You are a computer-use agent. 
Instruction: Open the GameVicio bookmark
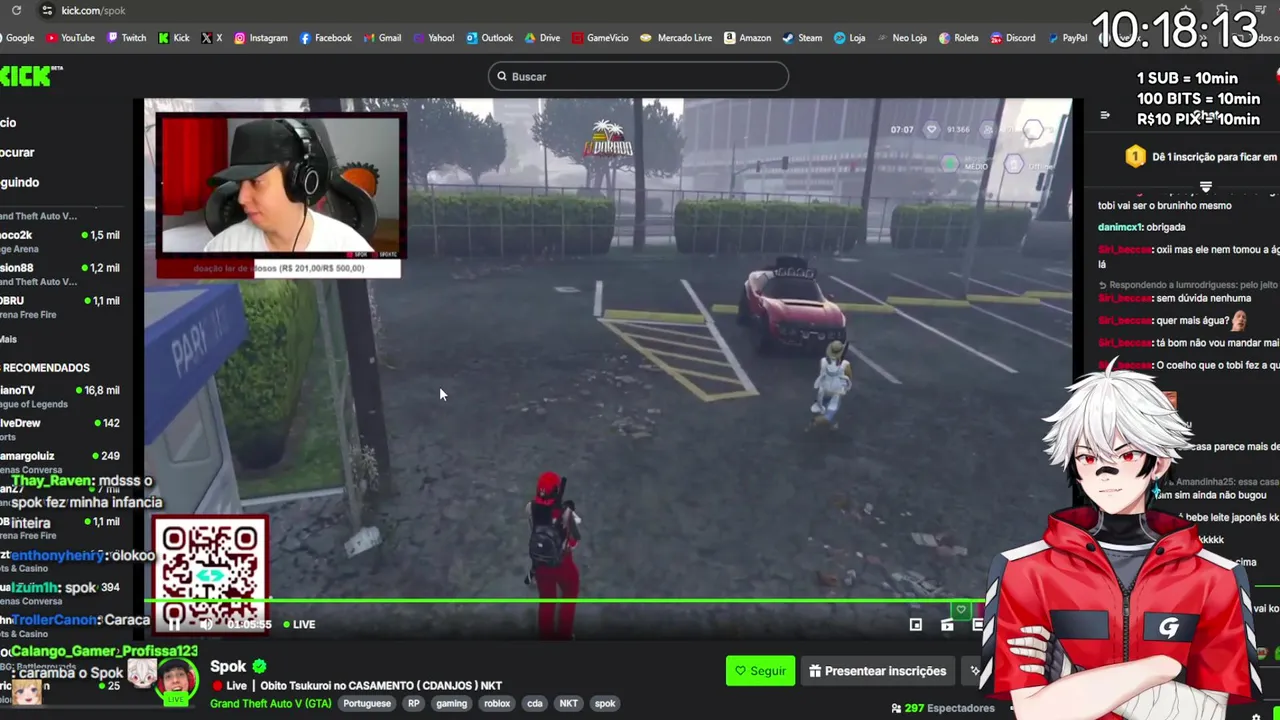tap(600, 38)
